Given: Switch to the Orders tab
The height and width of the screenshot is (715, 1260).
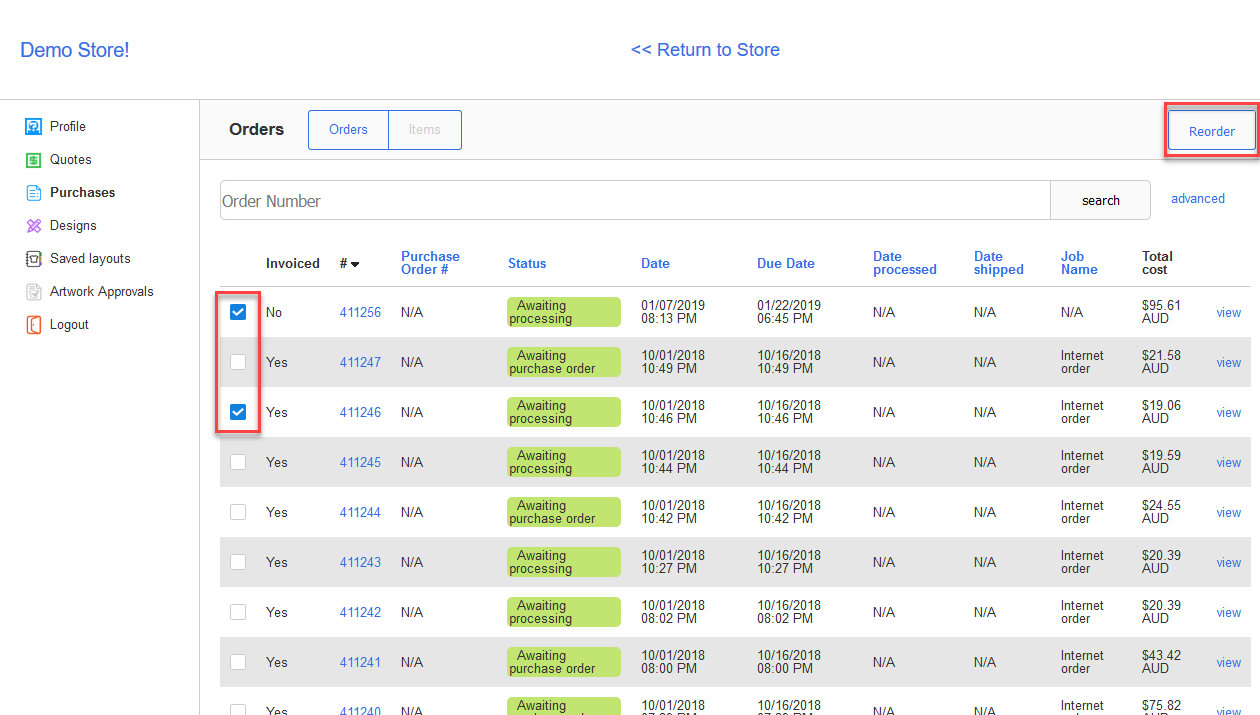Looking at the screenshot, I should [x=348, y=130].
